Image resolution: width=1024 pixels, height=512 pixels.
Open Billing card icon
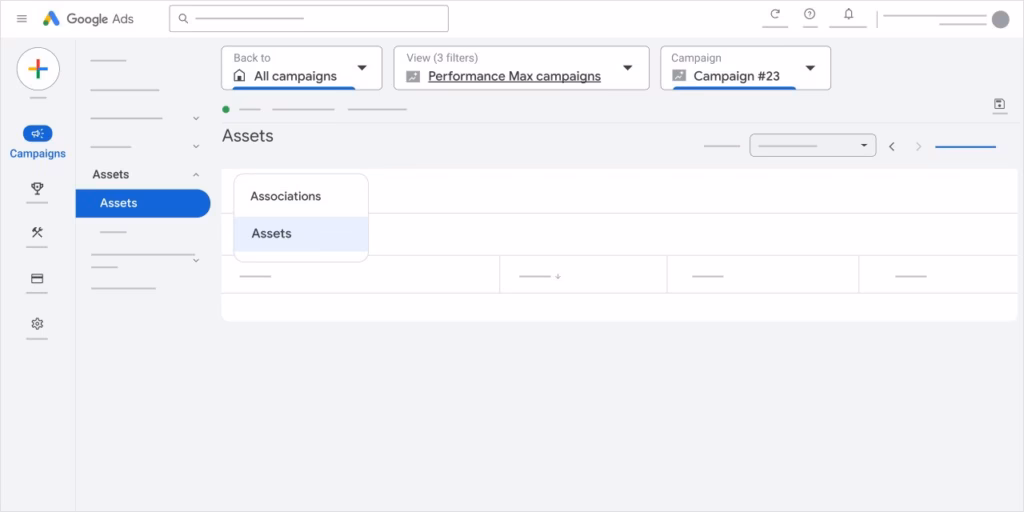click(37, 279)
